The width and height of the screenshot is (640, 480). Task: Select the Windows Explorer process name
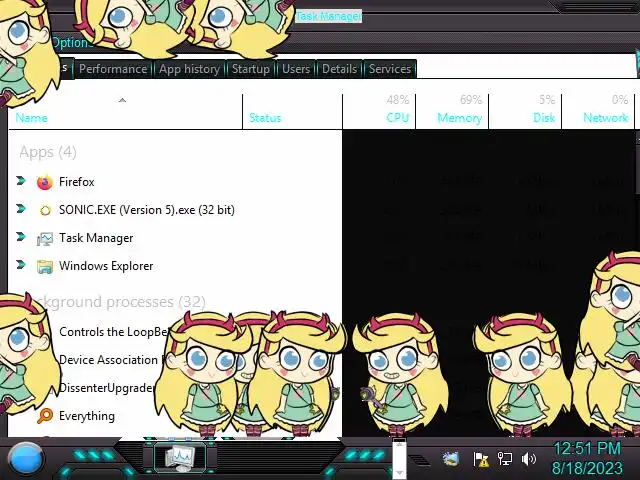coord(106,266)
